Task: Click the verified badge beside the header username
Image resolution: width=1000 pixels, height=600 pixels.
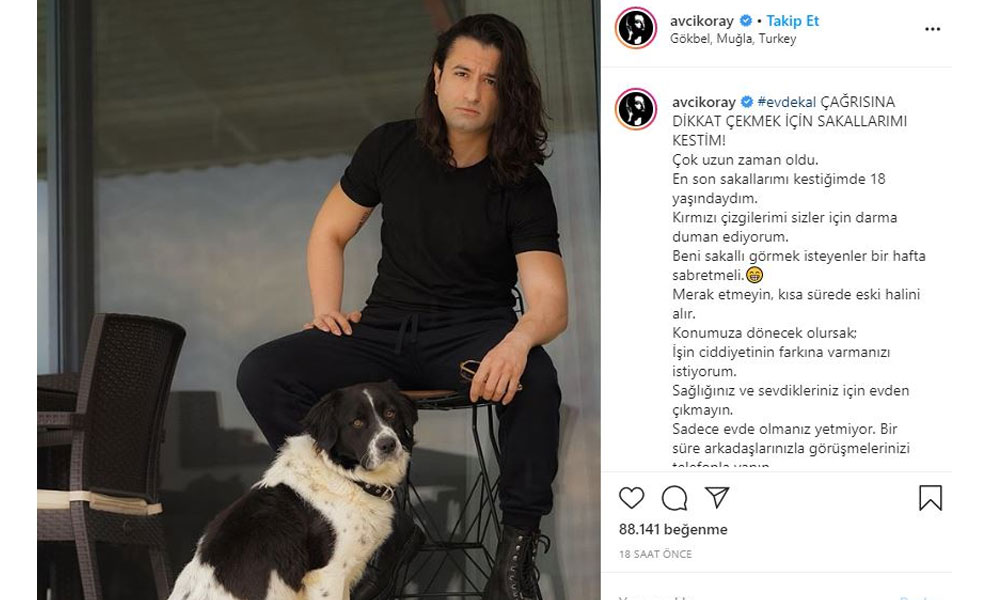Action: [x=746, y=21]
